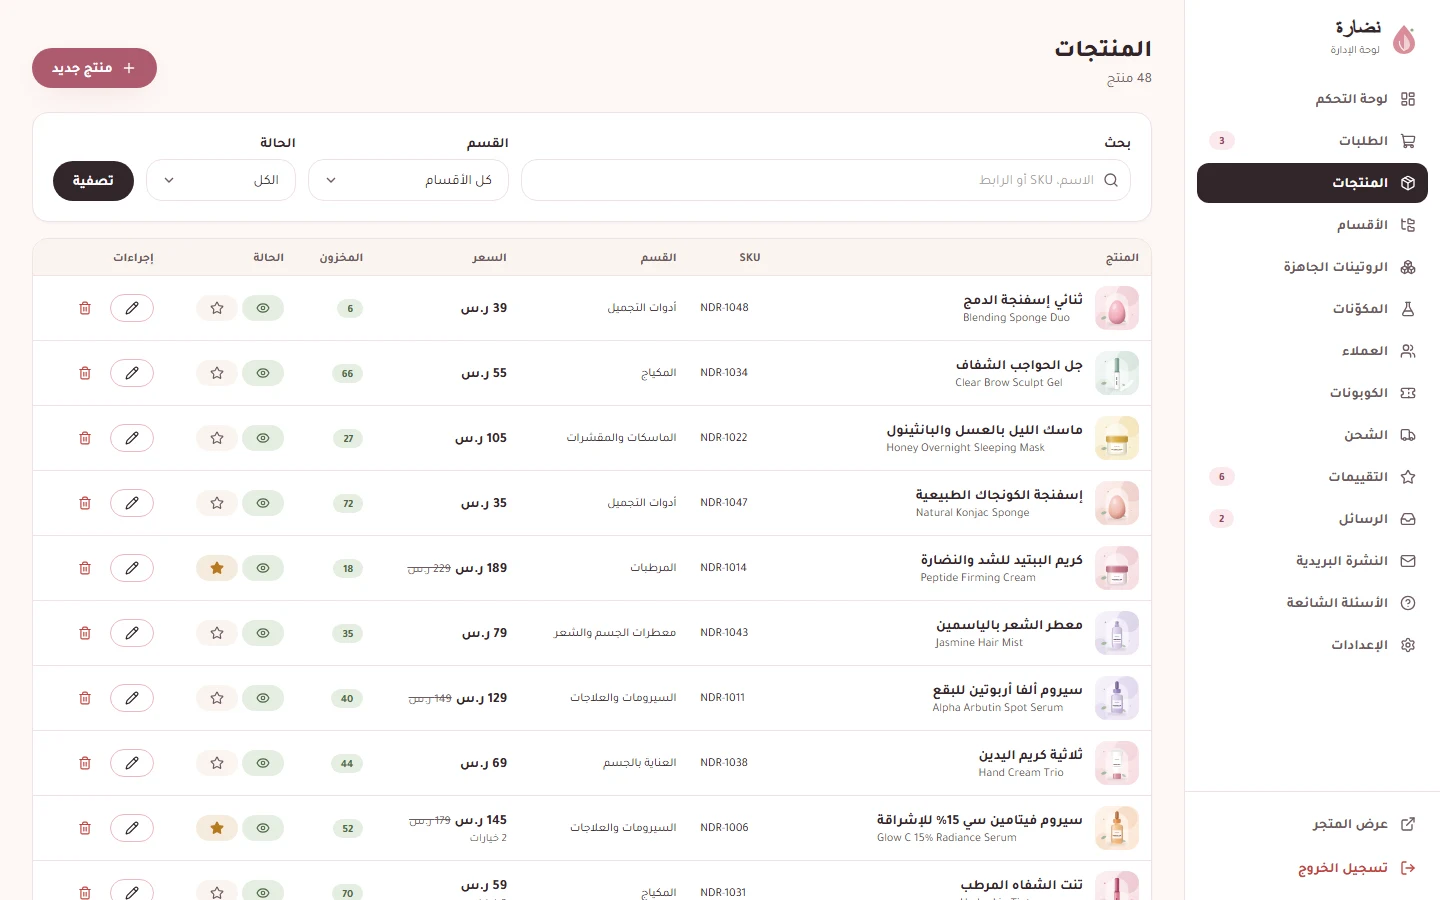Open الإعدادات settings page

pyautogui.click(x=1312, y=645)
